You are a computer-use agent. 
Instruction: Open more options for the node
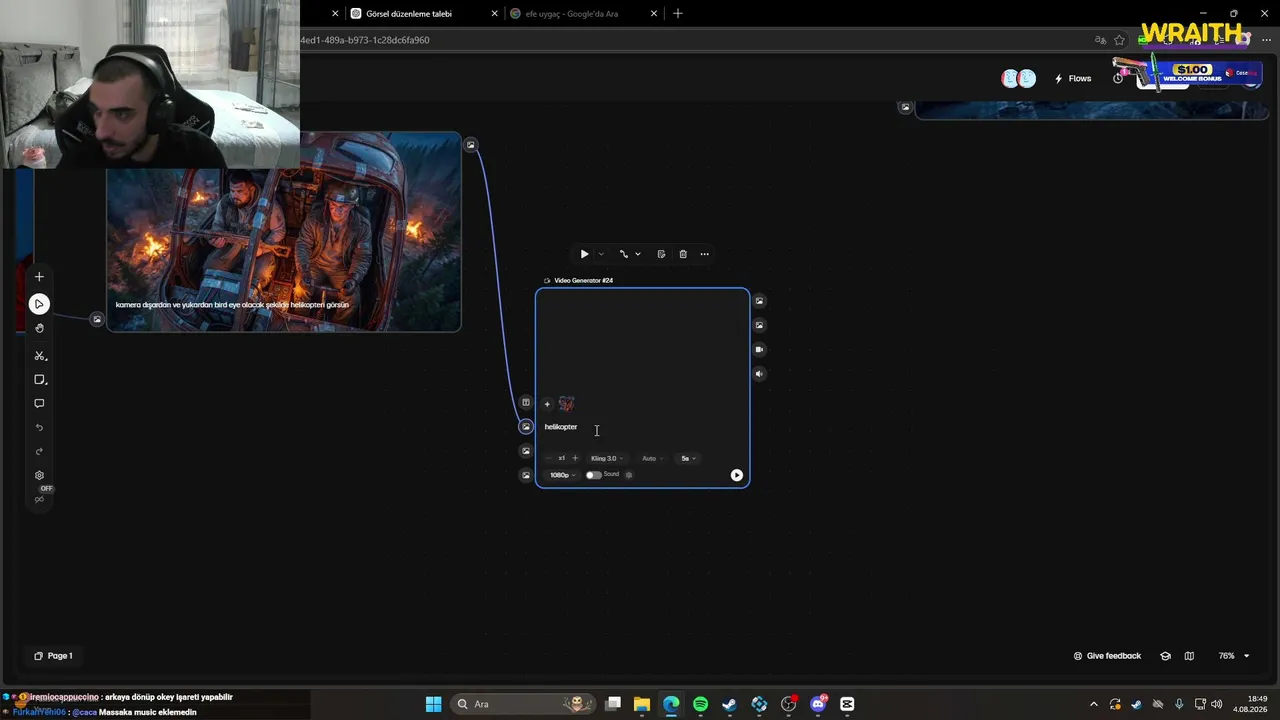pos(704,254)
